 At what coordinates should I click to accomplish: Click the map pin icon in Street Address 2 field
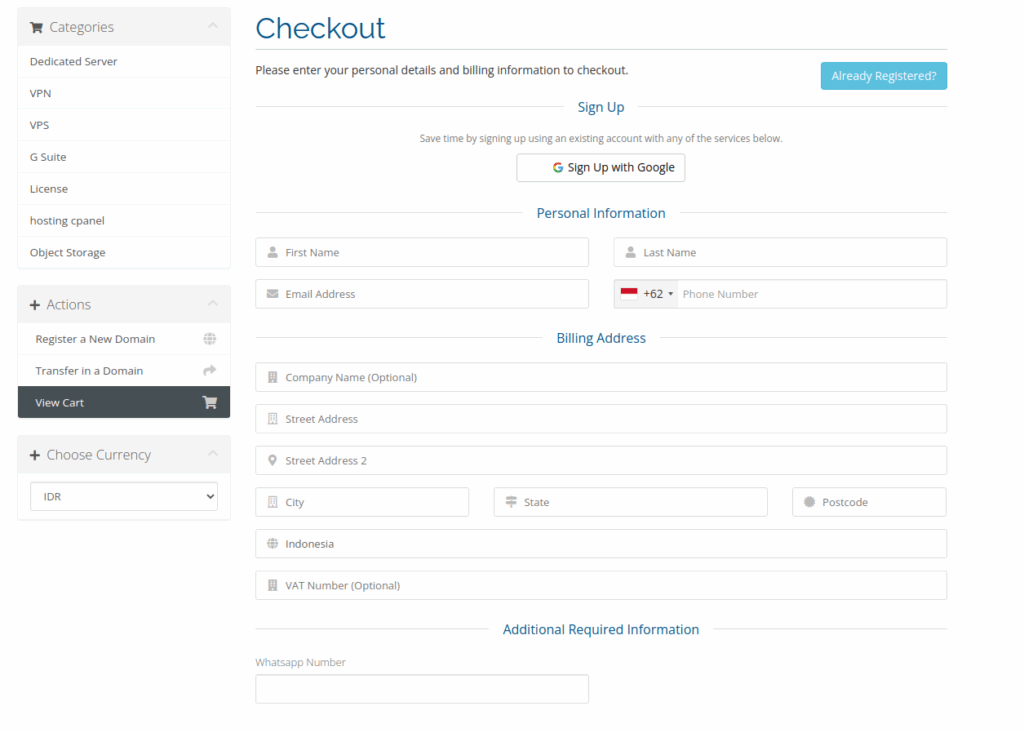point(272,461)
